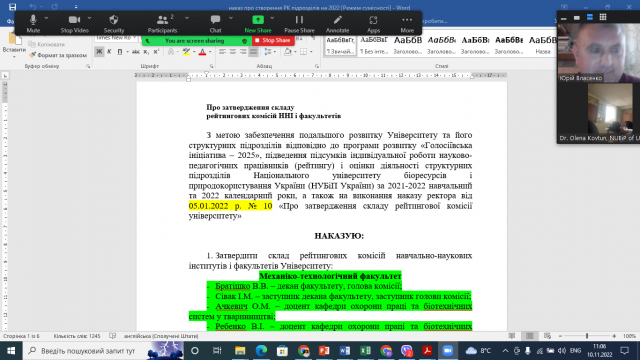Open Microsoft Edge from the taskbar
Image resolution: width=640 pixels, height=360 pixels.
click(x=261, y=351)
